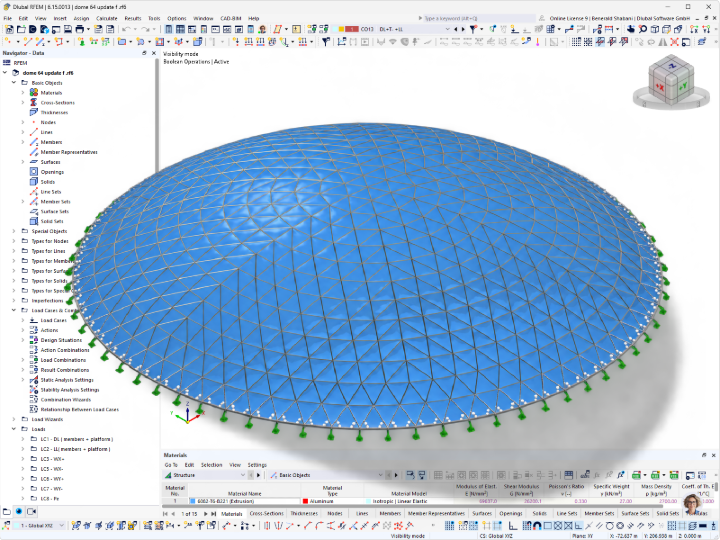Image resolution: width=720 pixels, height=540 pixels.
Task: Click the red Aluminum type color swatch
Action: coord(305,501)
